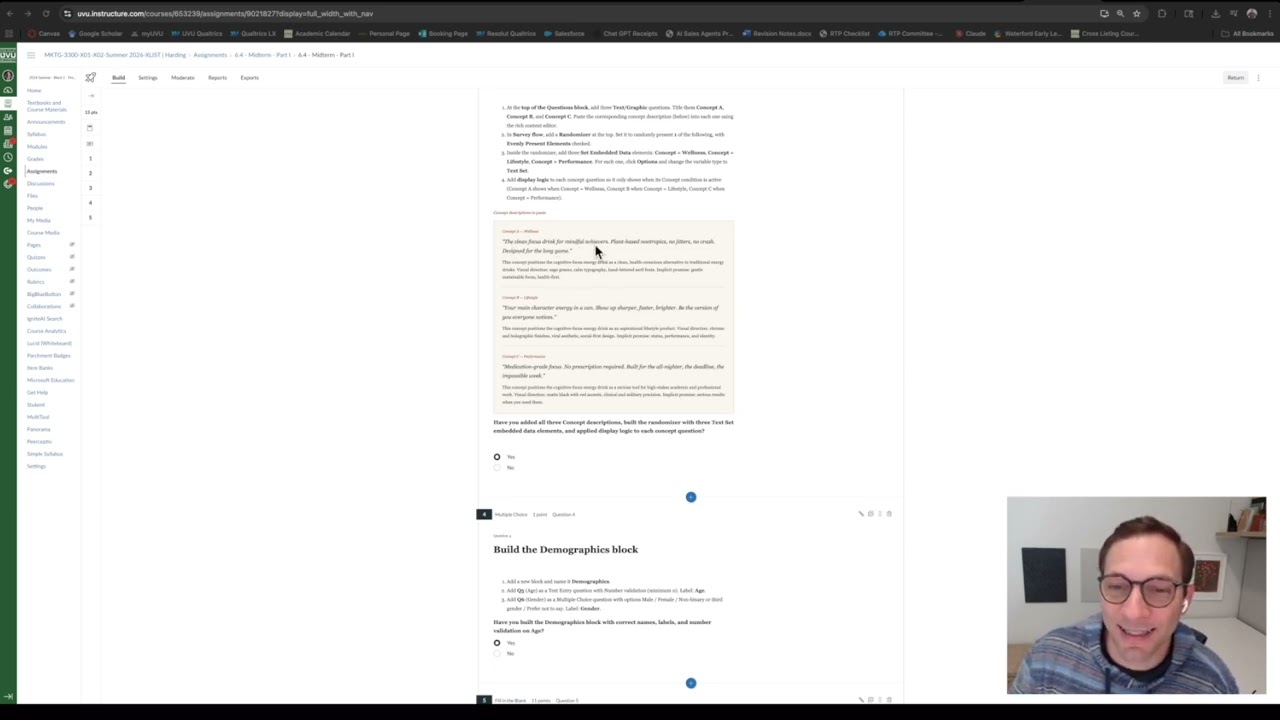Open course name breadcrumb link
1280x720 pixels.
click(x=115, y=55)
